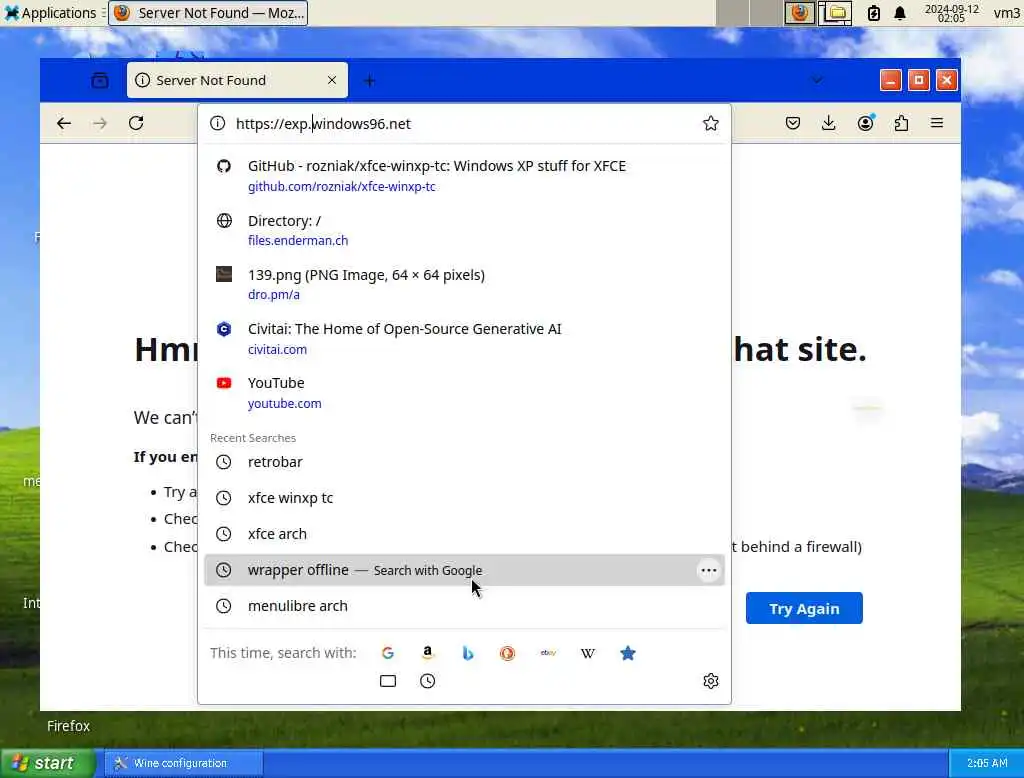Click the site information icon in address bar
Screen dimensions: 1024x778
click(x=217, y=123)
